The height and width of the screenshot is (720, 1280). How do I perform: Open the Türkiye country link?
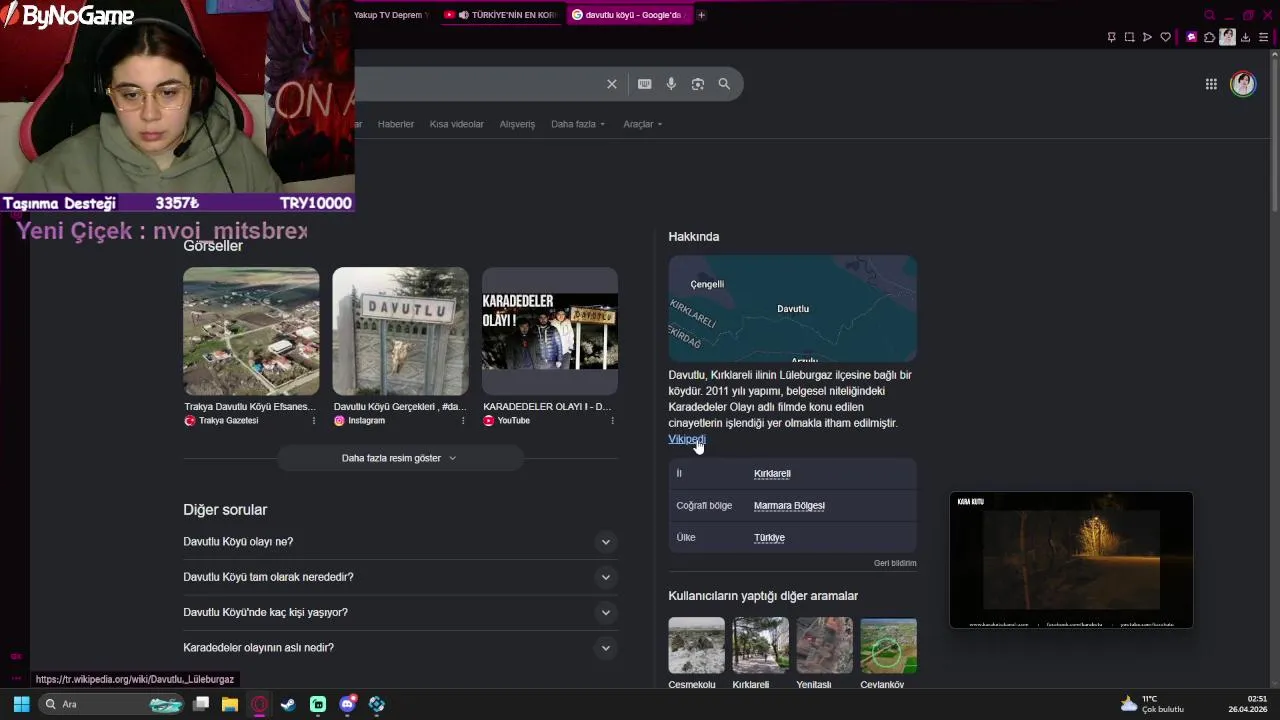pyautogui.click(x=769, y=538)
